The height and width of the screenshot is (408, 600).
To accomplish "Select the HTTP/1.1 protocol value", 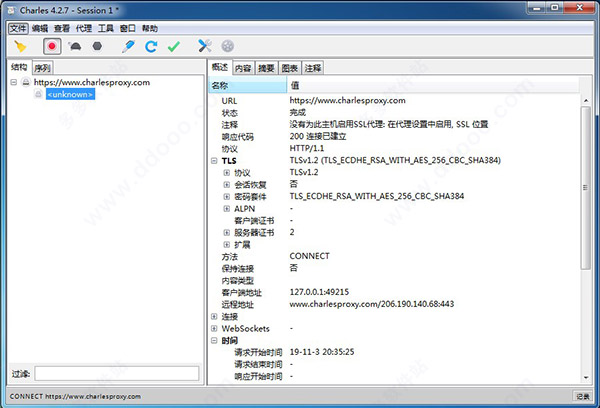I will tap(307, 149).
